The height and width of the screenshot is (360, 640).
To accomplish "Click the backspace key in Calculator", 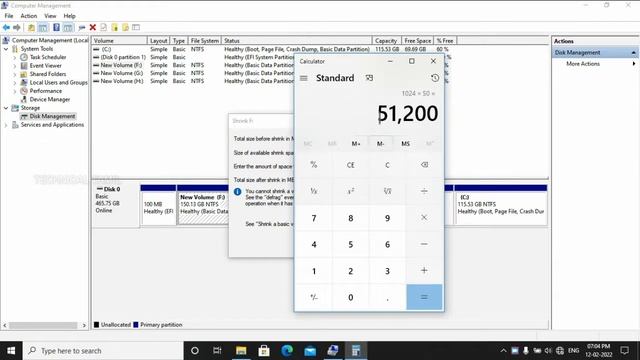I will (x=424, y=165).
